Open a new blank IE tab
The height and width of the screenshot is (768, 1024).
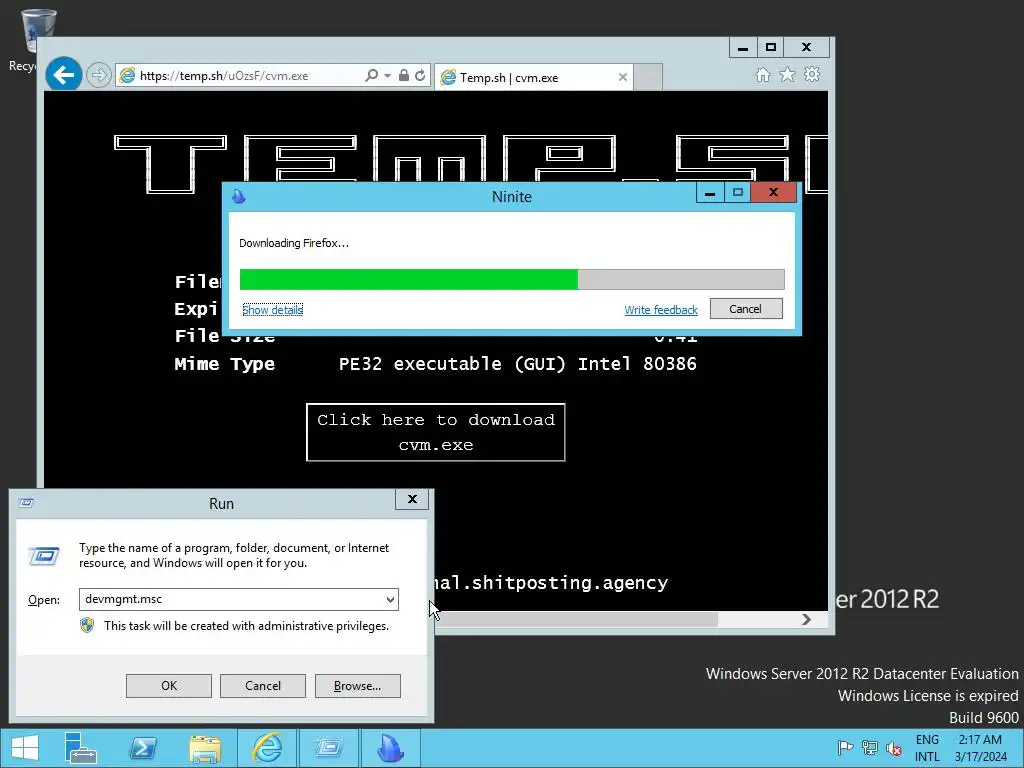click(x=648, y=77)
